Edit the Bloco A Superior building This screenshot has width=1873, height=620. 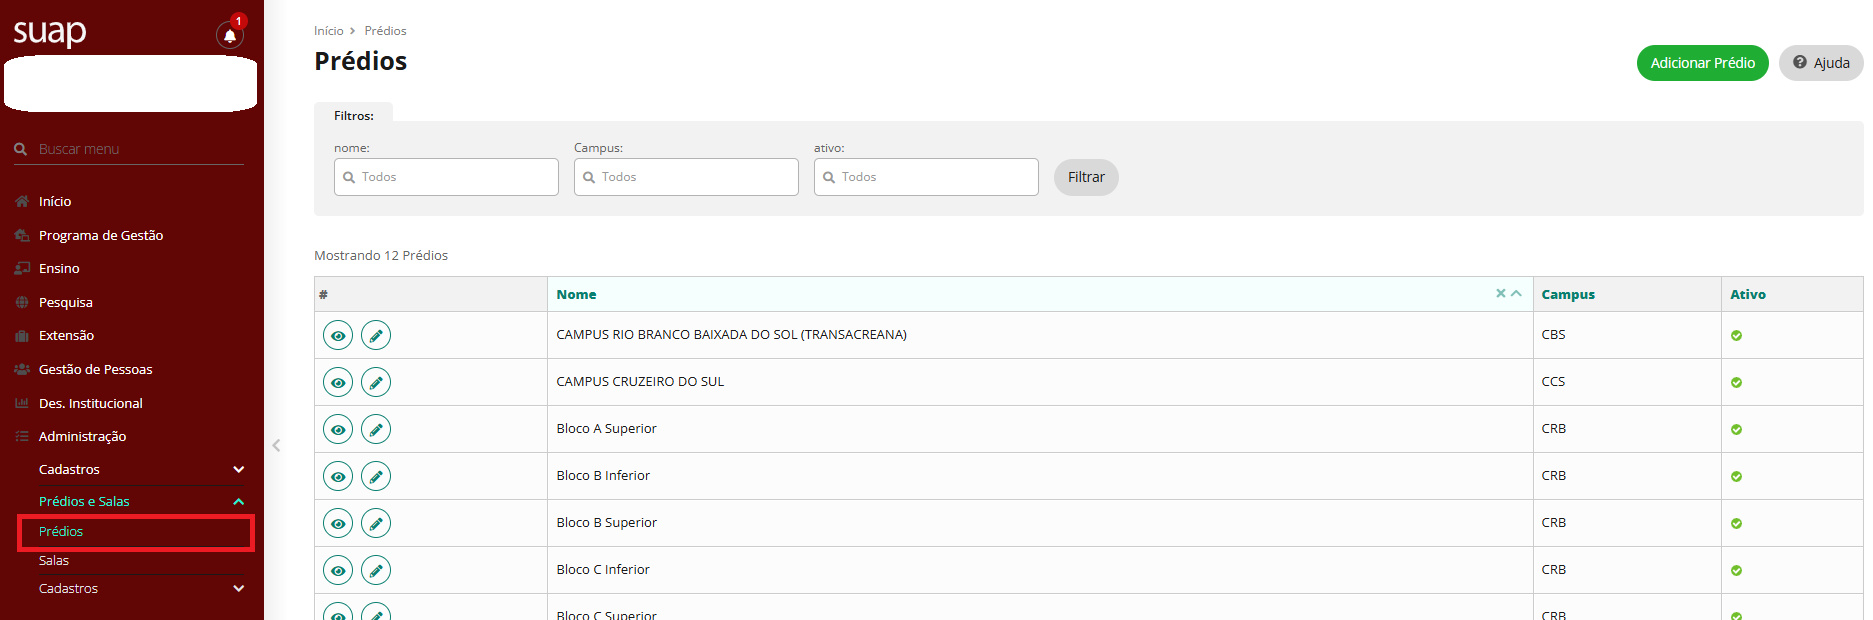pos(376,429)
